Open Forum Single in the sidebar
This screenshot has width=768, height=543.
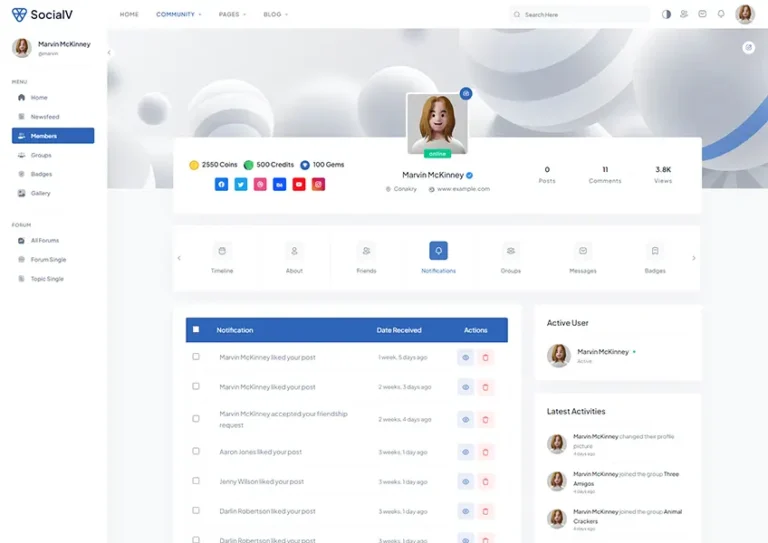[53, 260]
